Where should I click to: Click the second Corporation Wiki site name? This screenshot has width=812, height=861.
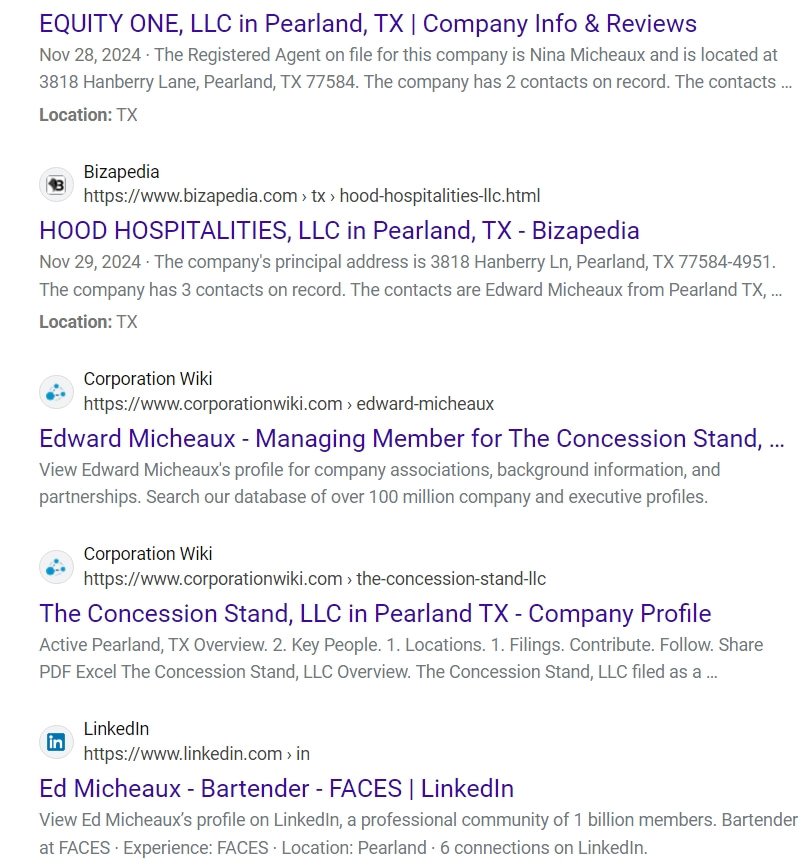148,554
